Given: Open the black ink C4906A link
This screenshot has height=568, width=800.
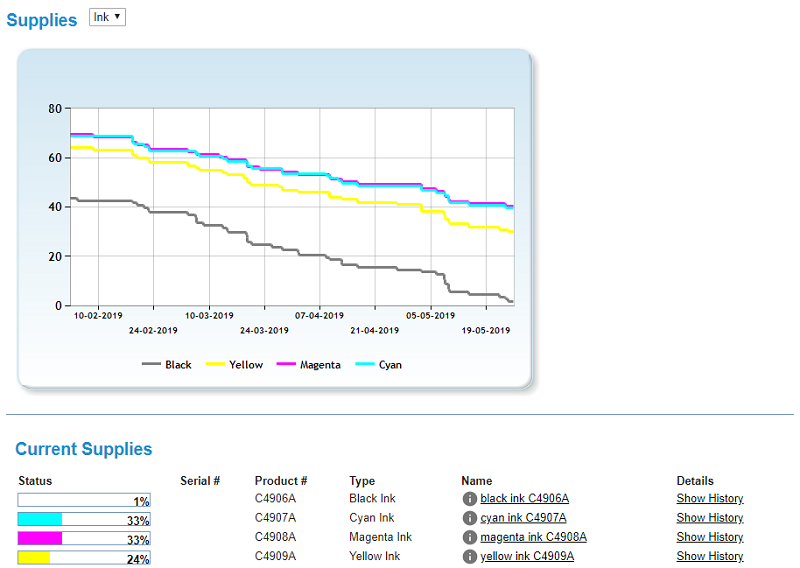Looking at the screenshot, I should click(x=524, y=499).
